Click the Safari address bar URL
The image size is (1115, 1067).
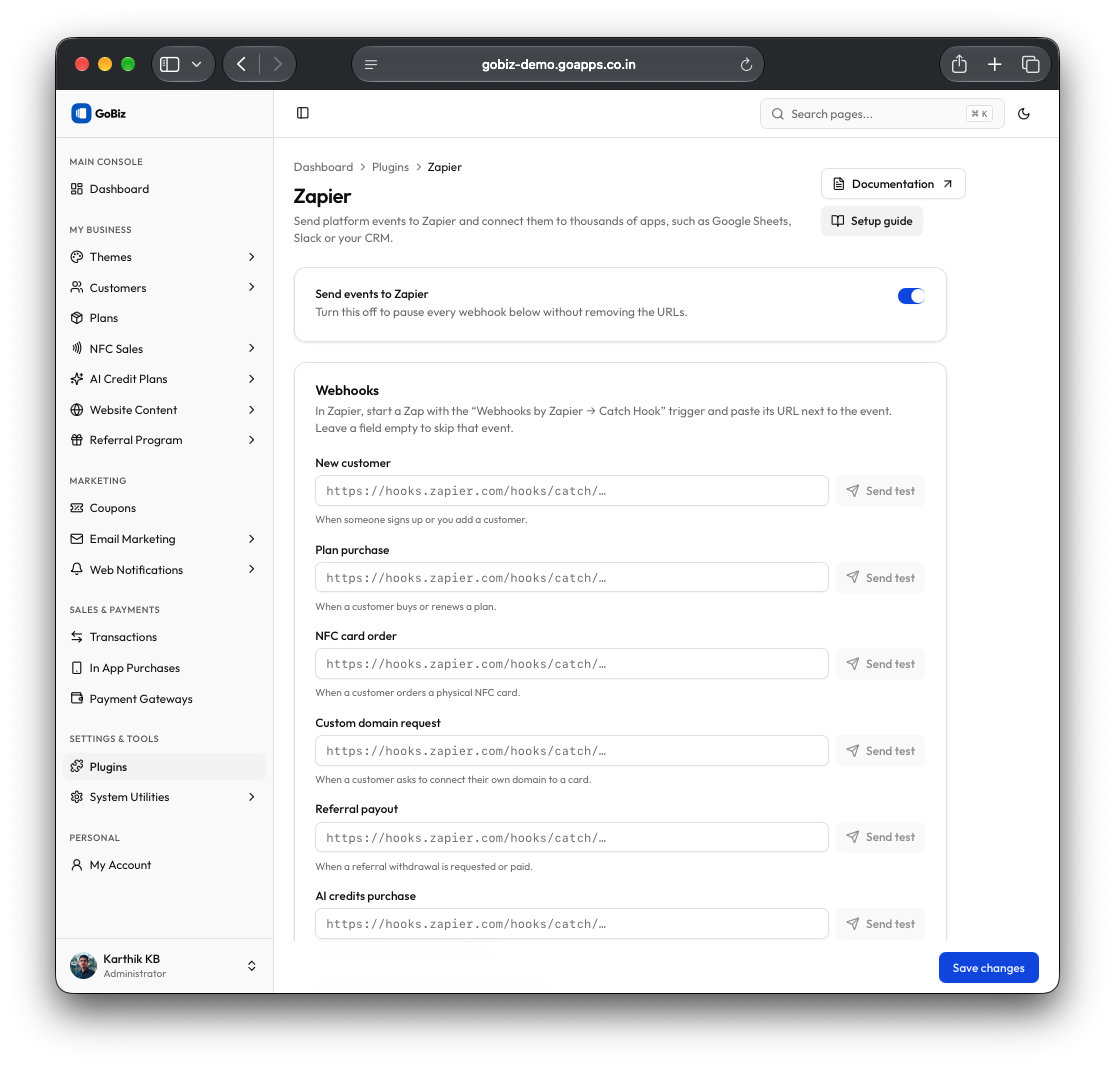click(558, 65)
